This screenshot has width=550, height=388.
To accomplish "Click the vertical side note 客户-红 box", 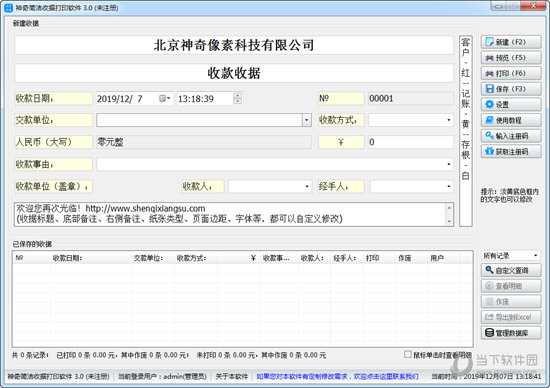I will (465, 131).
